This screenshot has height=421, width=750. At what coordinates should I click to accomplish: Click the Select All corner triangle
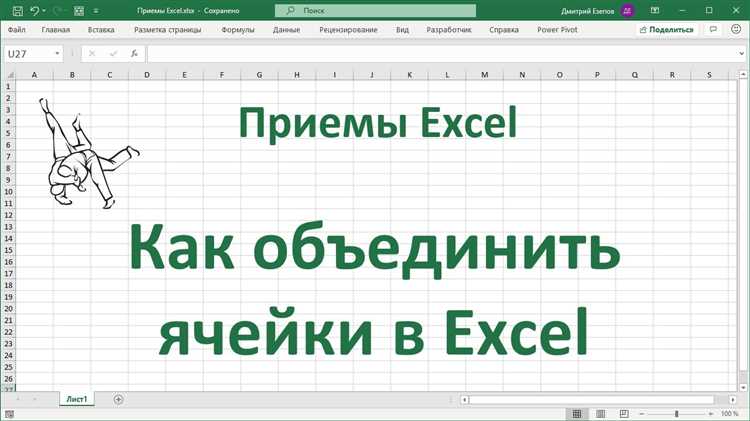(9, 75)
